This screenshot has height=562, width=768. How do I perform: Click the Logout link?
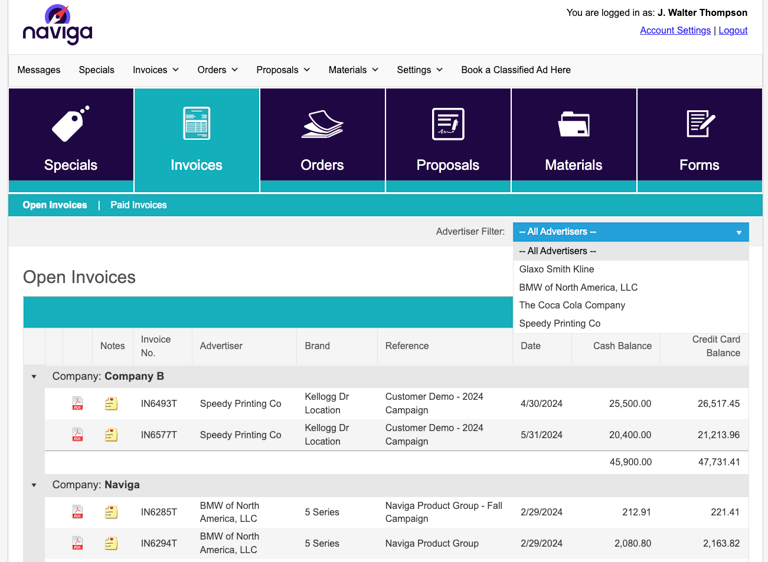[733, 31]
